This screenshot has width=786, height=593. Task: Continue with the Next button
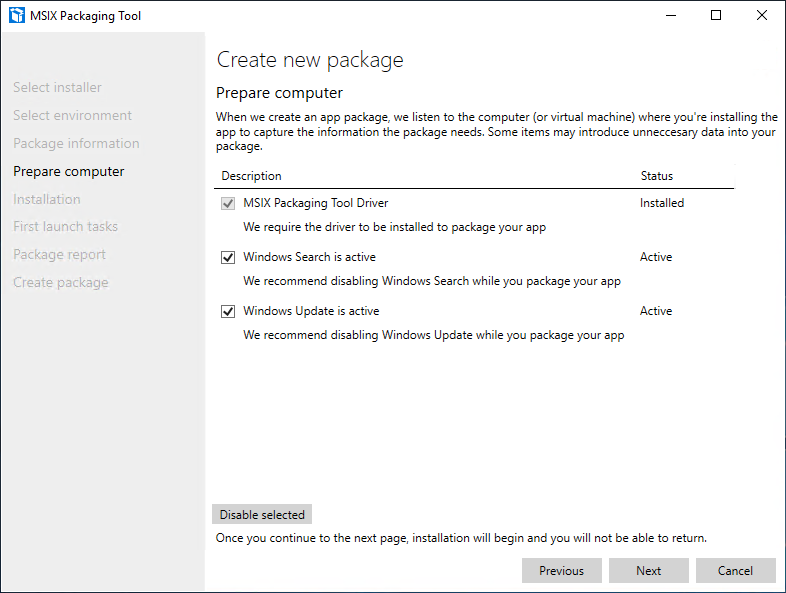click(x=649, y=570)
